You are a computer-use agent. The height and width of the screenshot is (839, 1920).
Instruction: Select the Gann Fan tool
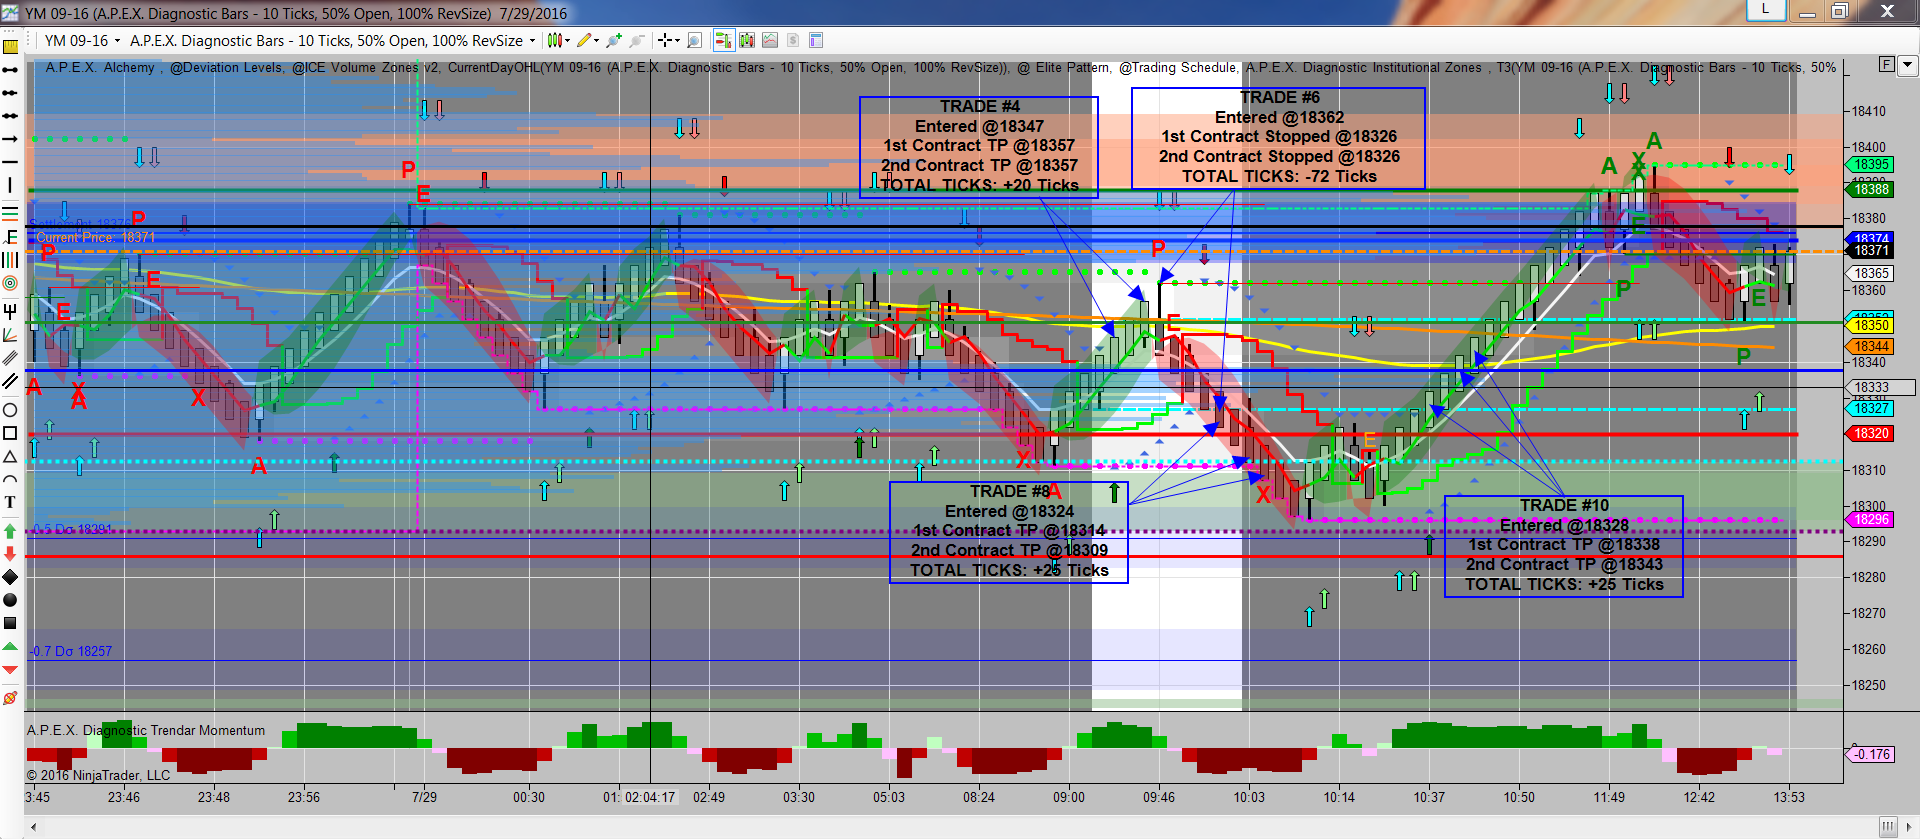click(x=10, y=335)
